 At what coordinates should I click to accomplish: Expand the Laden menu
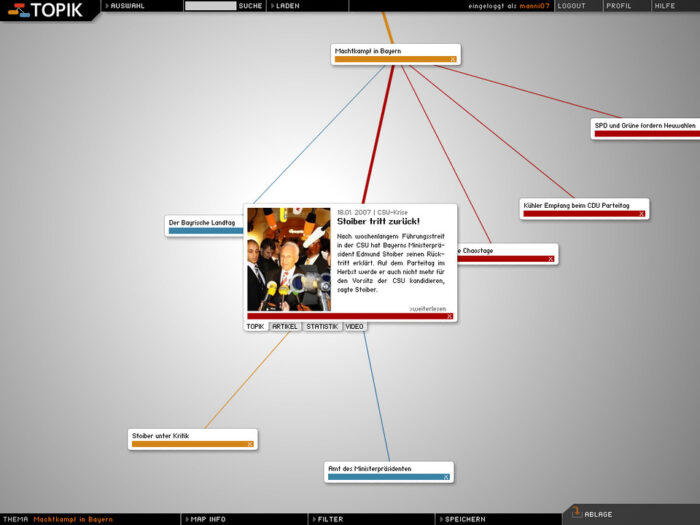click(286, 6)
